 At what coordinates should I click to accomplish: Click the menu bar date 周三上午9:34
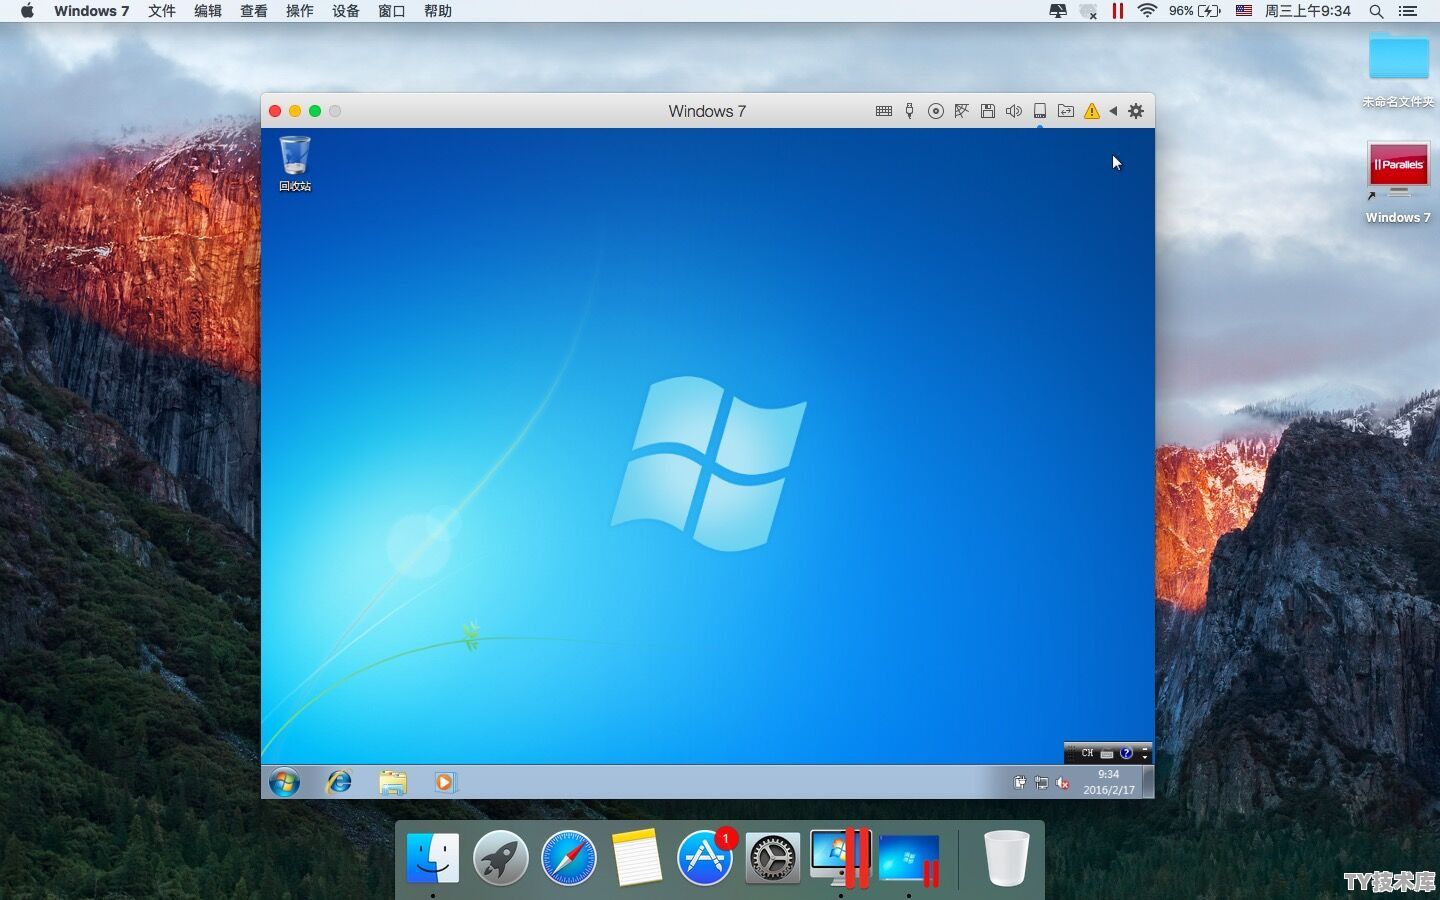tap(1307, 11)
